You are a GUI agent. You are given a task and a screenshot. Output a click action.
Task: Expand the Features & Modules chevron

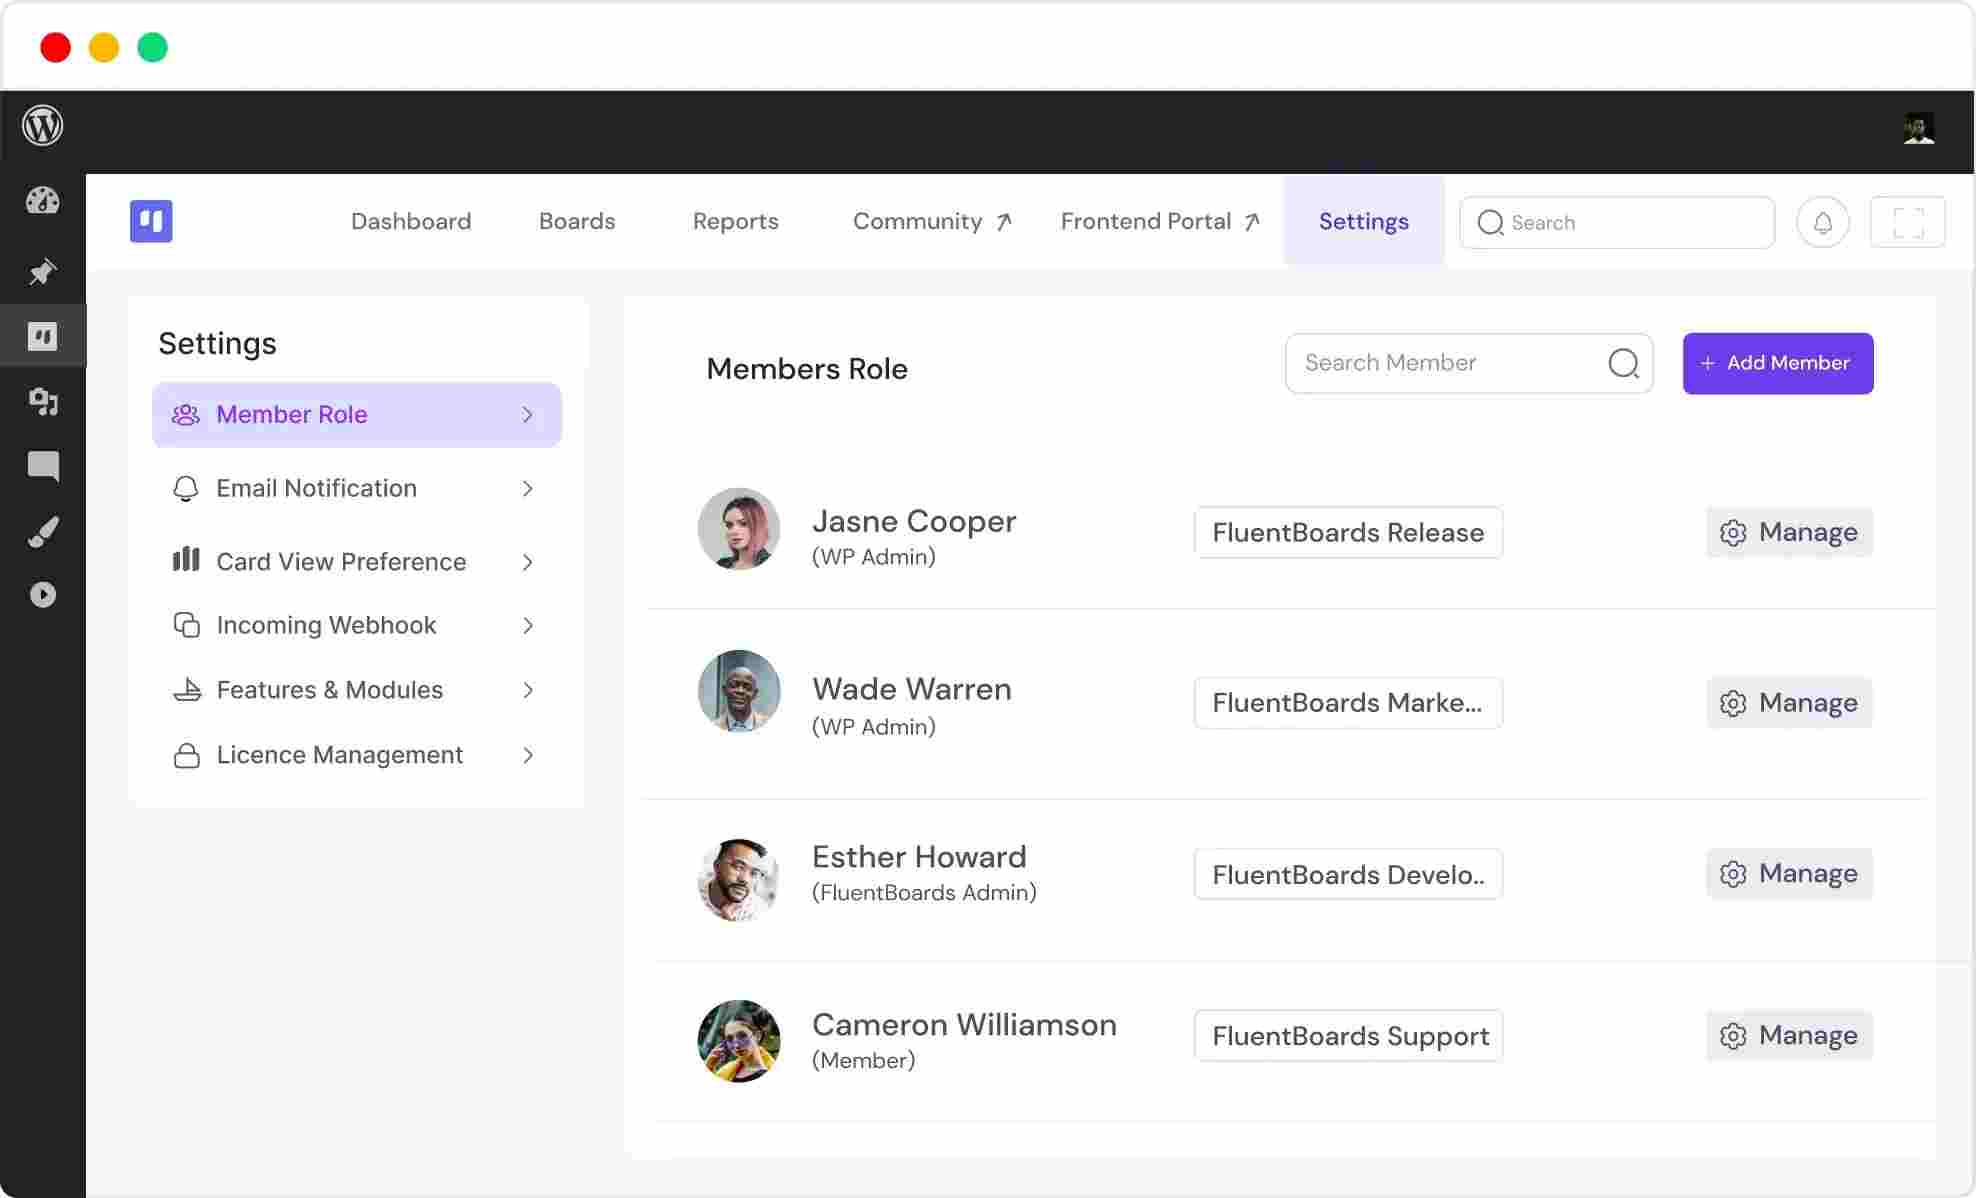[x=528, y=690]
